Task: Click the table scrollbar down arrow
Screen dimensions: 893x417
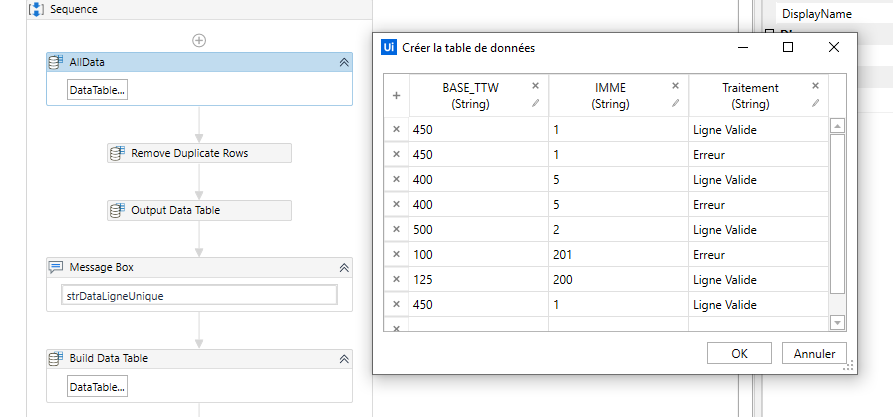Action: click(838, 322)
